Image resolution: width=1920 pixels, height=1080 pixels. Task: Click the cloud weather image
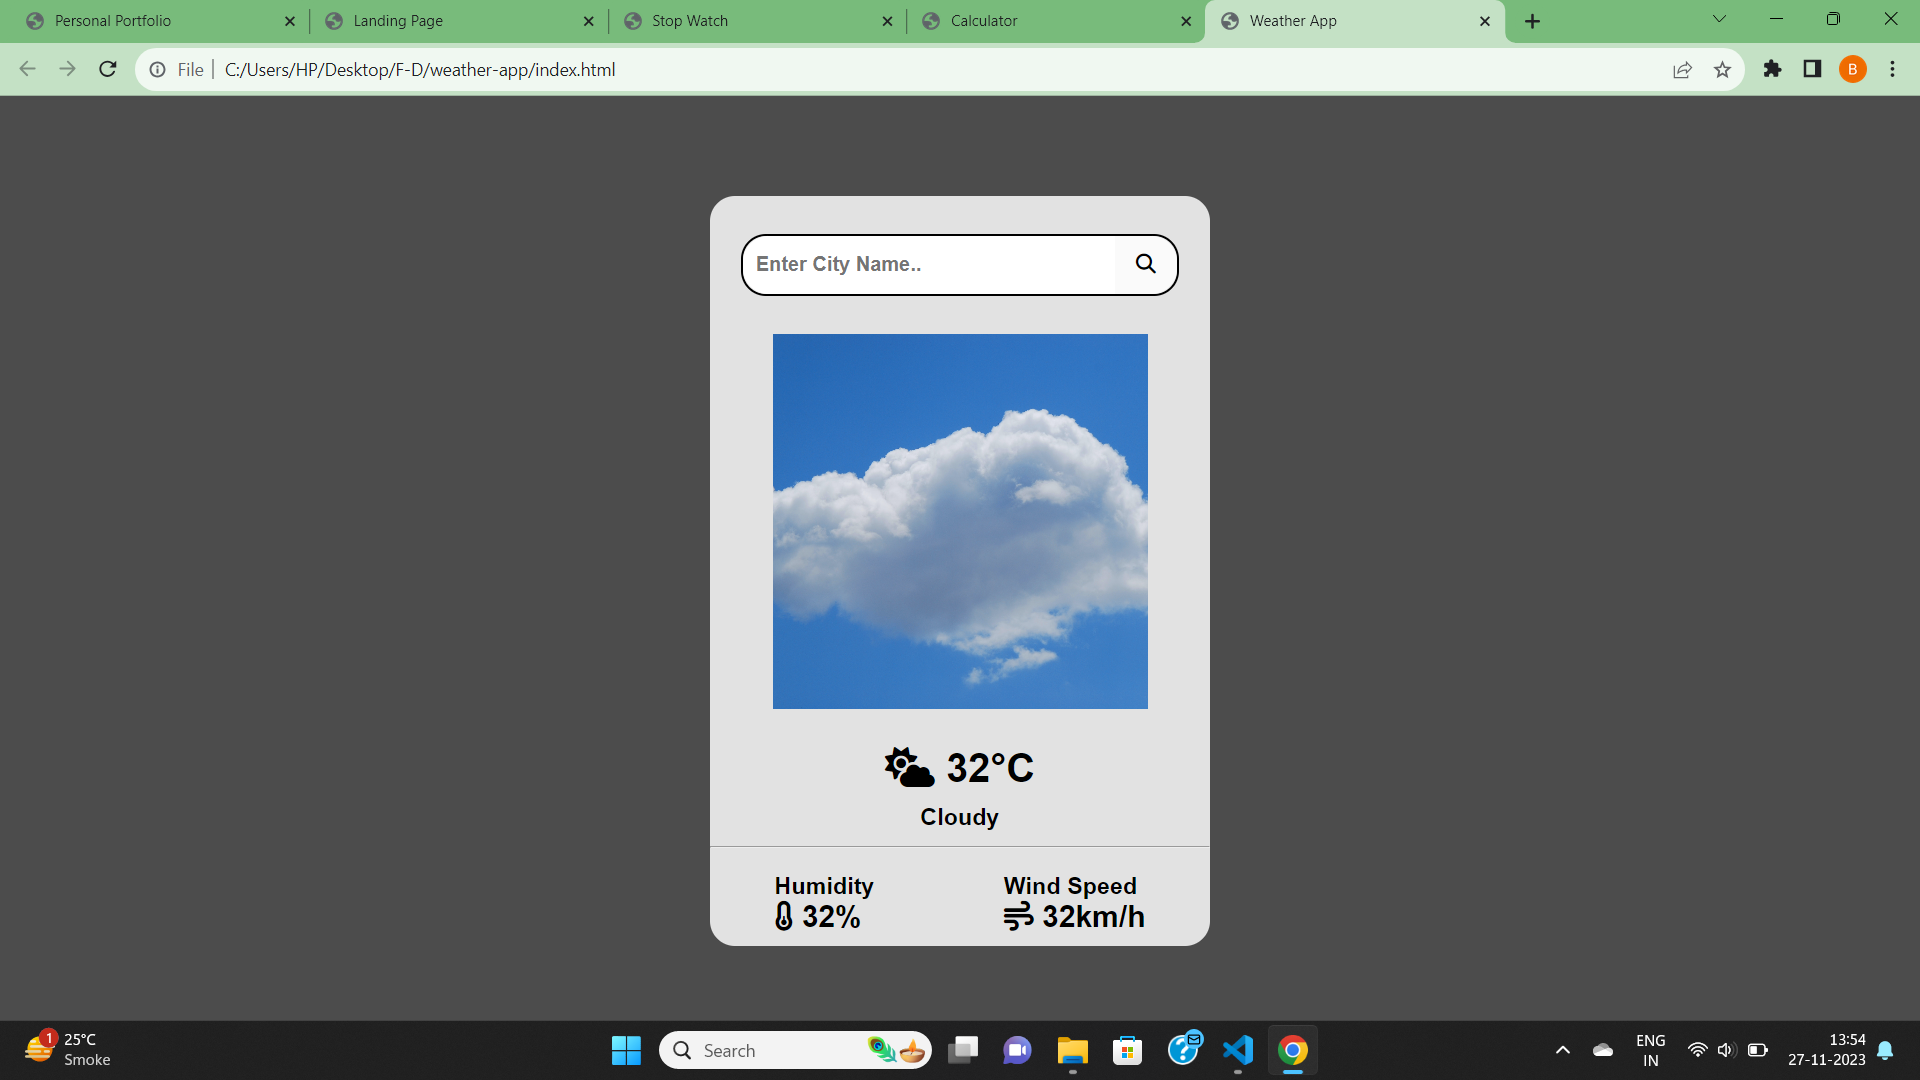960,521
